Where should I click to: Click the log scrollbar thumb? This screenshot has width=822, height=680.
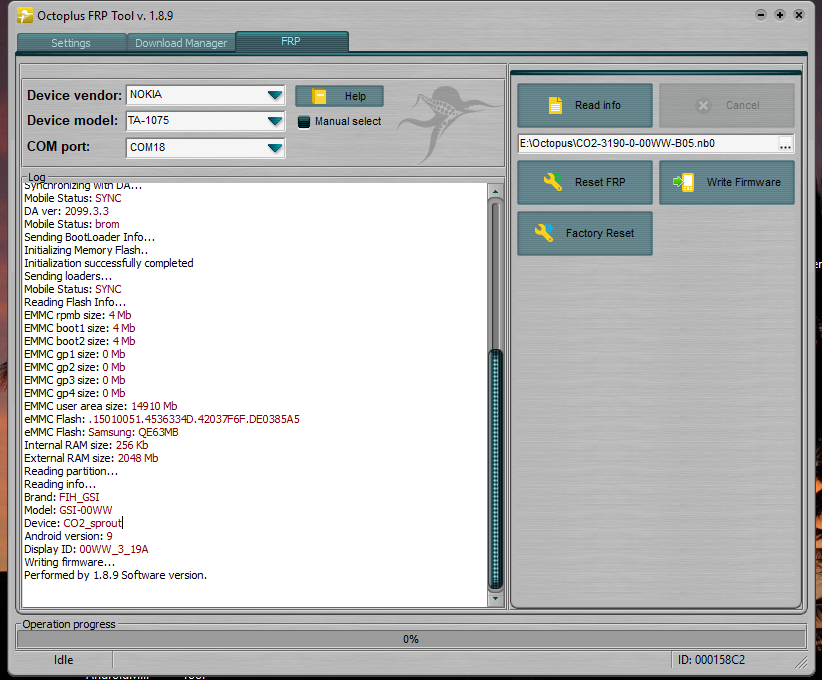coord(495,469)
